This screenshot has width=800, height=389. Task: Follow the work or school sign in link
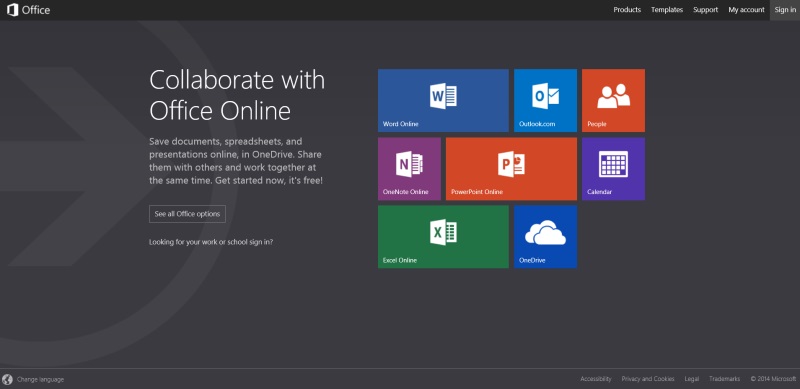(211, 242)
